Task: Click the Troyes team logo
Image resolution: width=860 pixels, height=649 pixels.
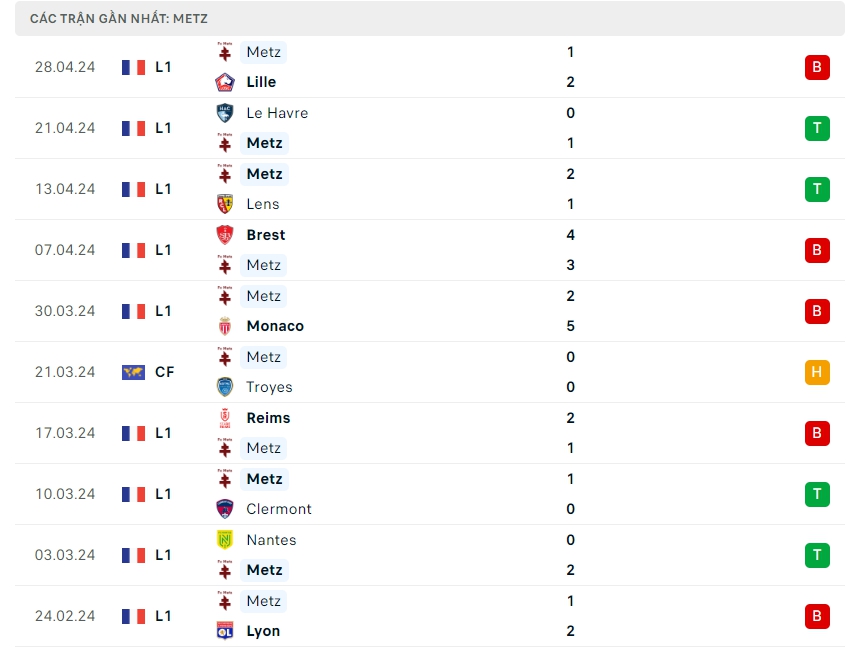Action: click(225, 387)
